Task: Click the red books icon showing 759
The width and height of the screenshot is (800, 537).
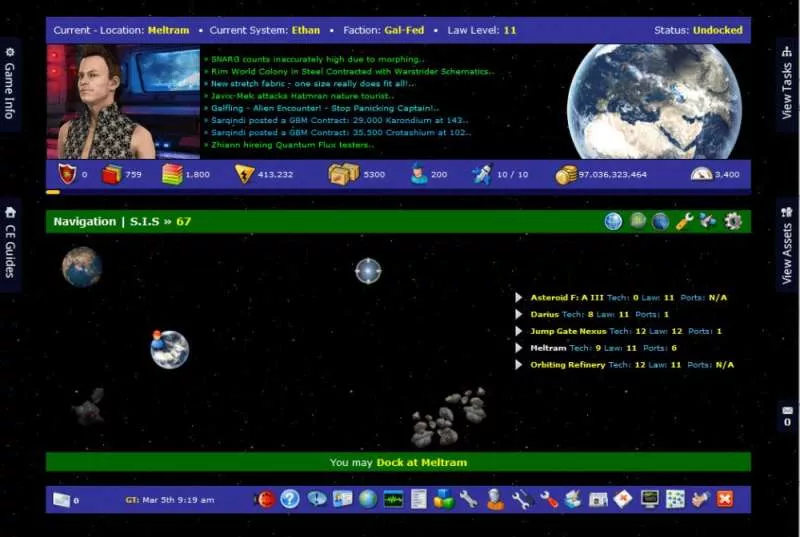Action: (111, 174)
